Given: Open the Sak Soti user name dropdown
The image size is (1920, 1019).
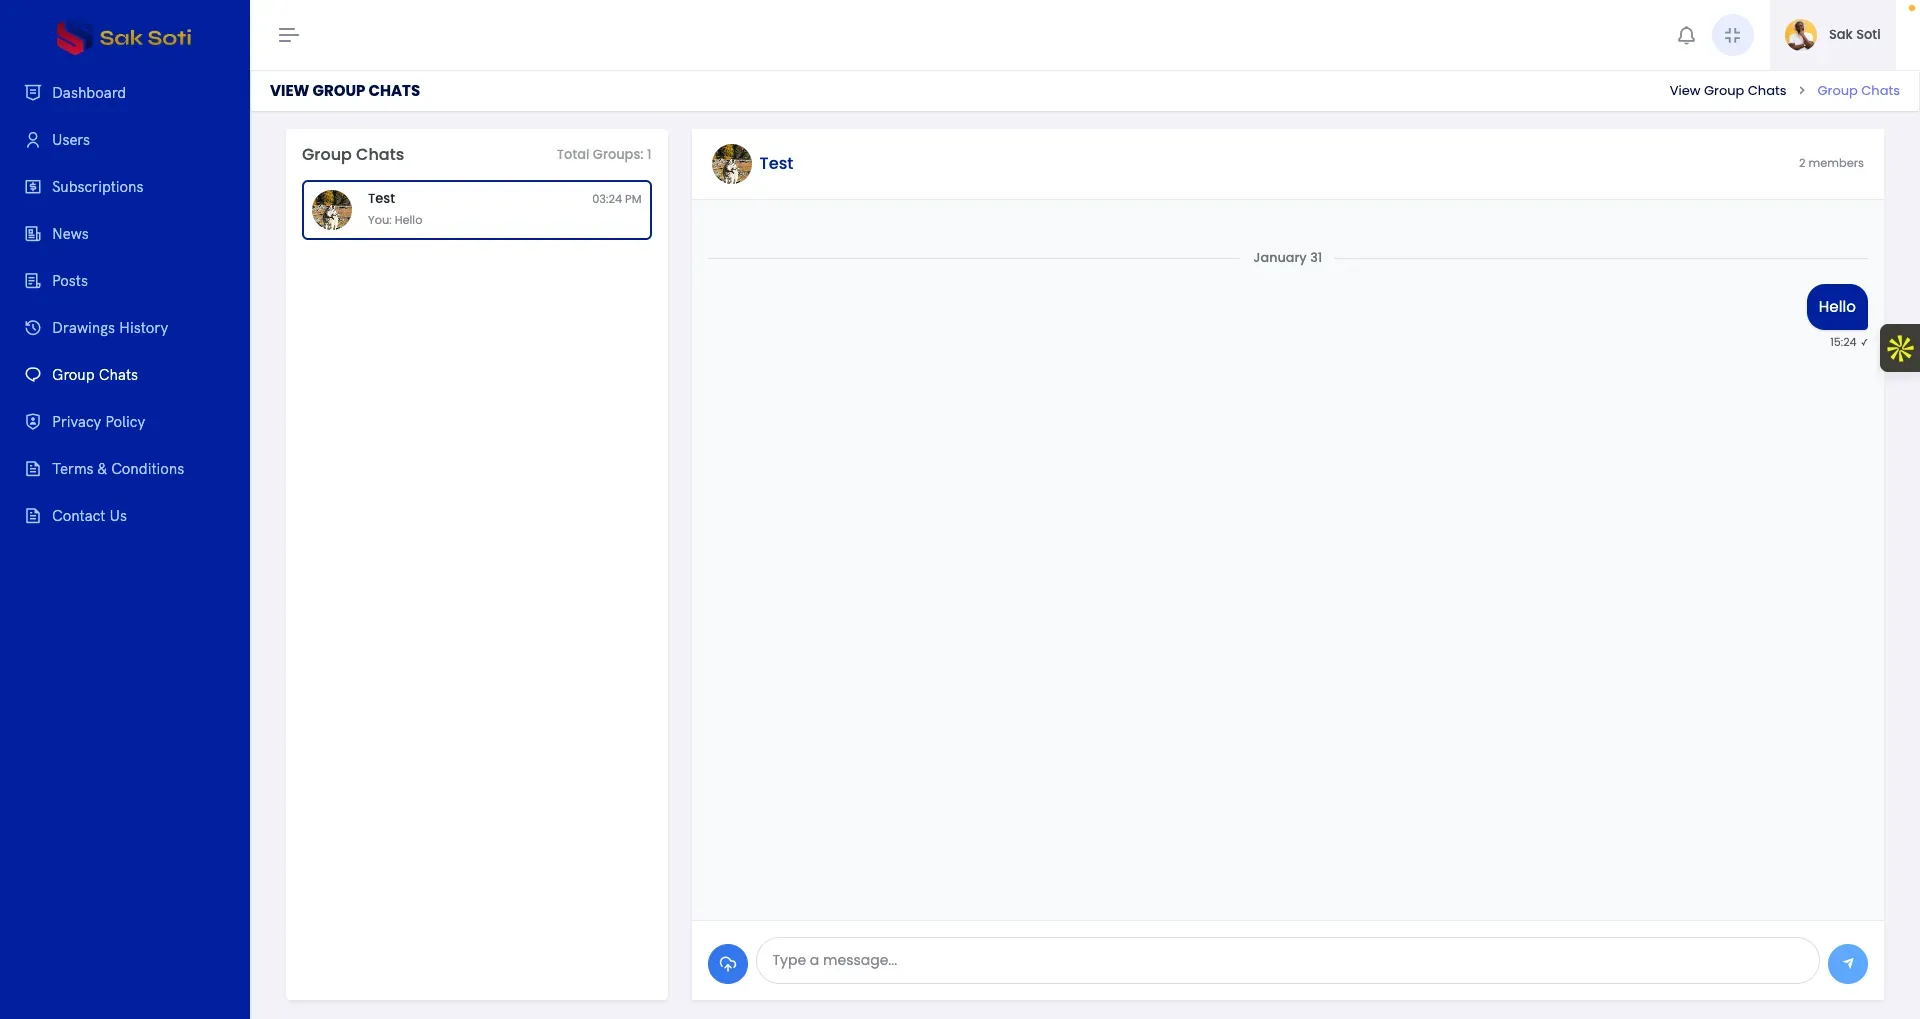Looking at the screenshot, I should [x=1854, y=35].
